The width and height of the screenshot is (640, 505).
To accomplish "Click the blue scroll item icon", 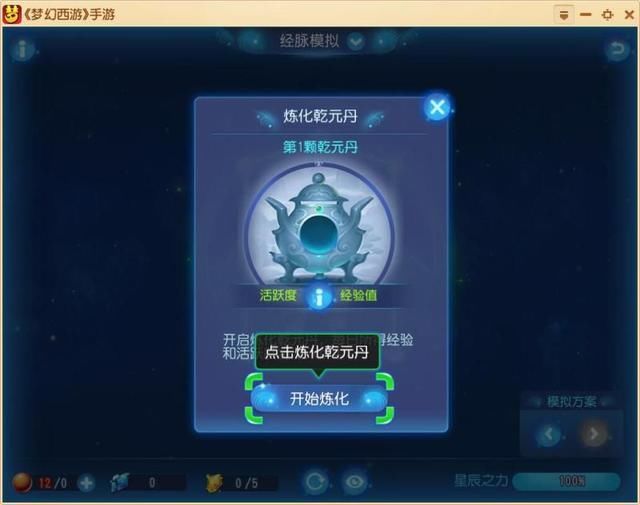I will (x=120, y=483).
